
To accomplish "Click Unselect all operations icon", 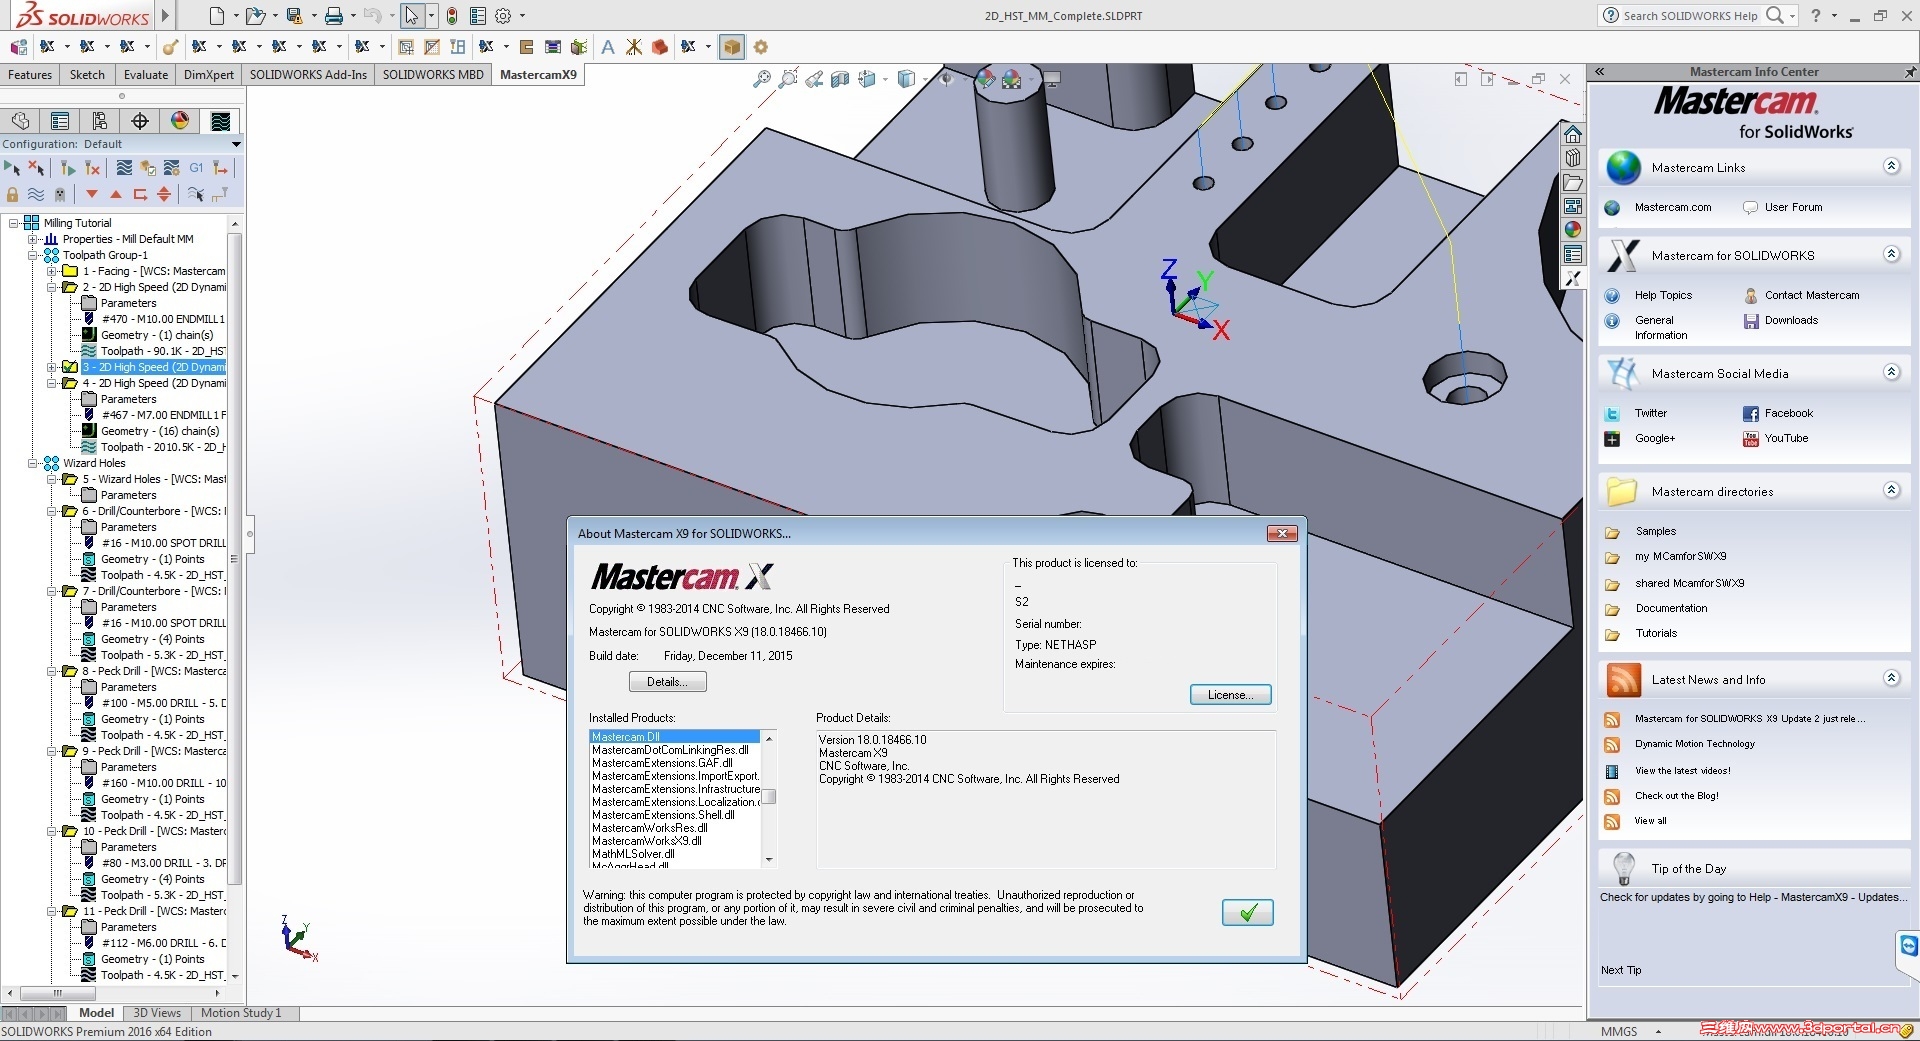I will pos(36,168).
